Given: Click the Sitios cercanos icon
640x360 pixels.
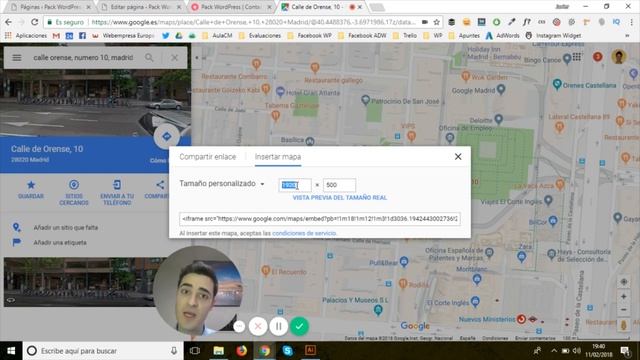Looking at the screenshot, I should (74, 185).
